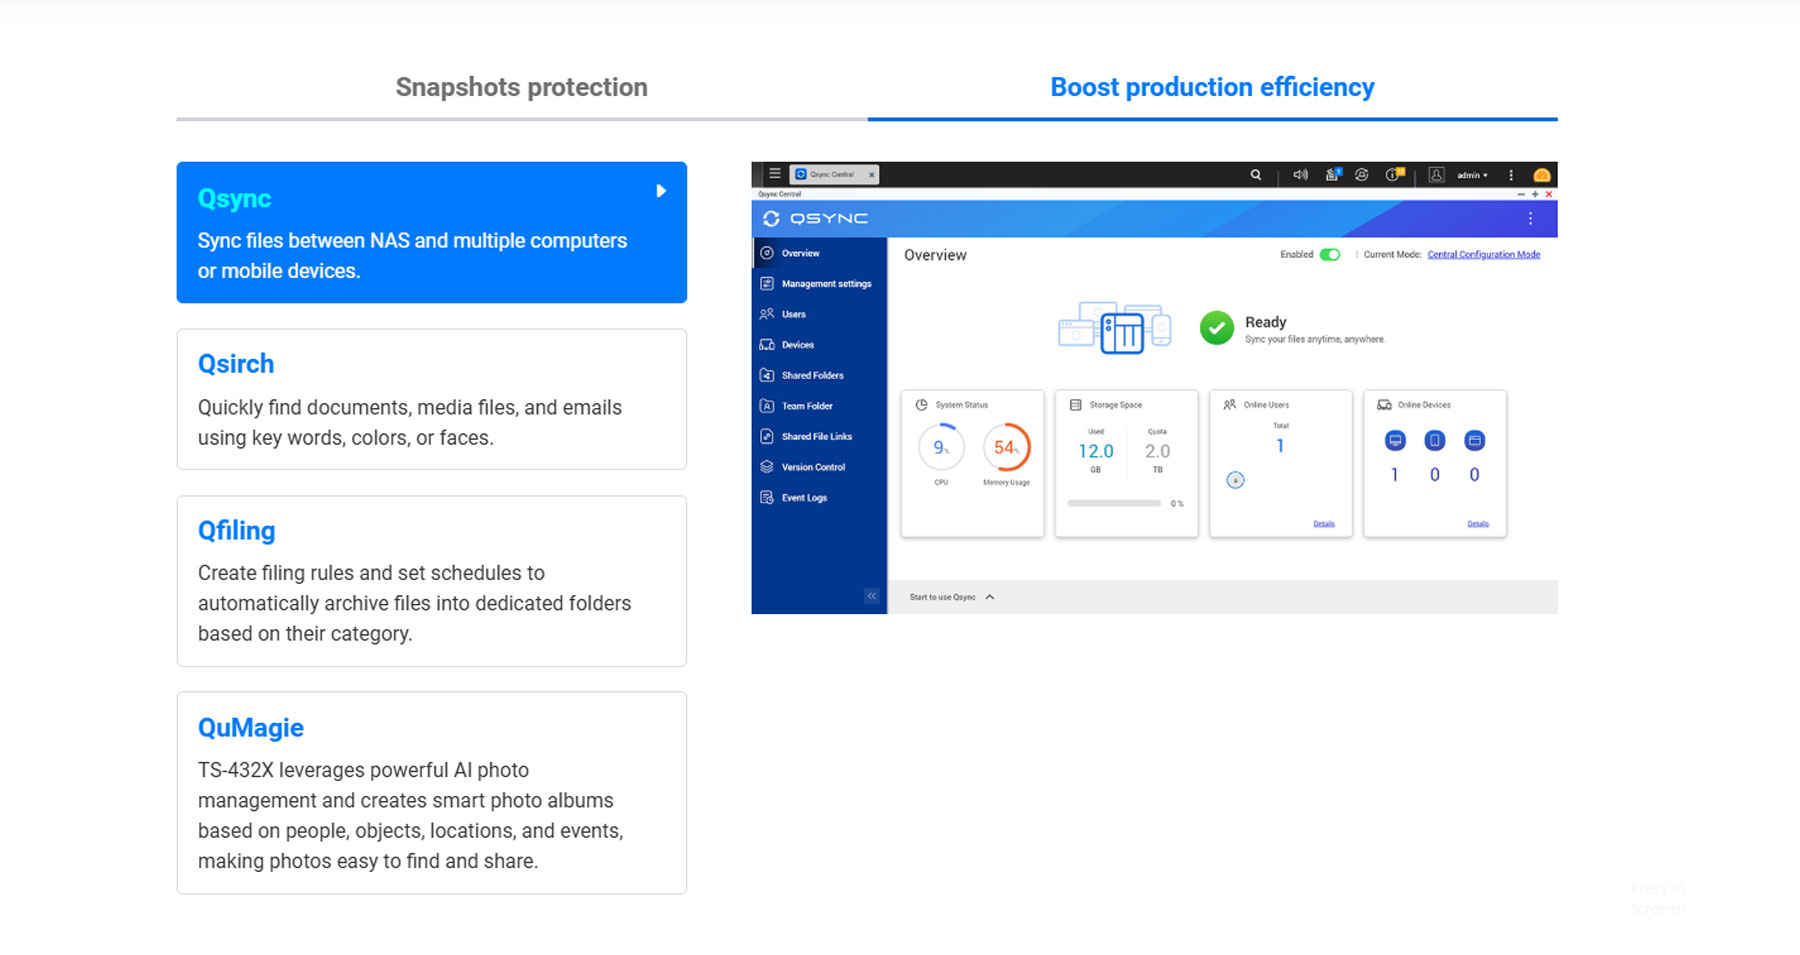Click the Central Configuration Mode link

point(1483,255)
